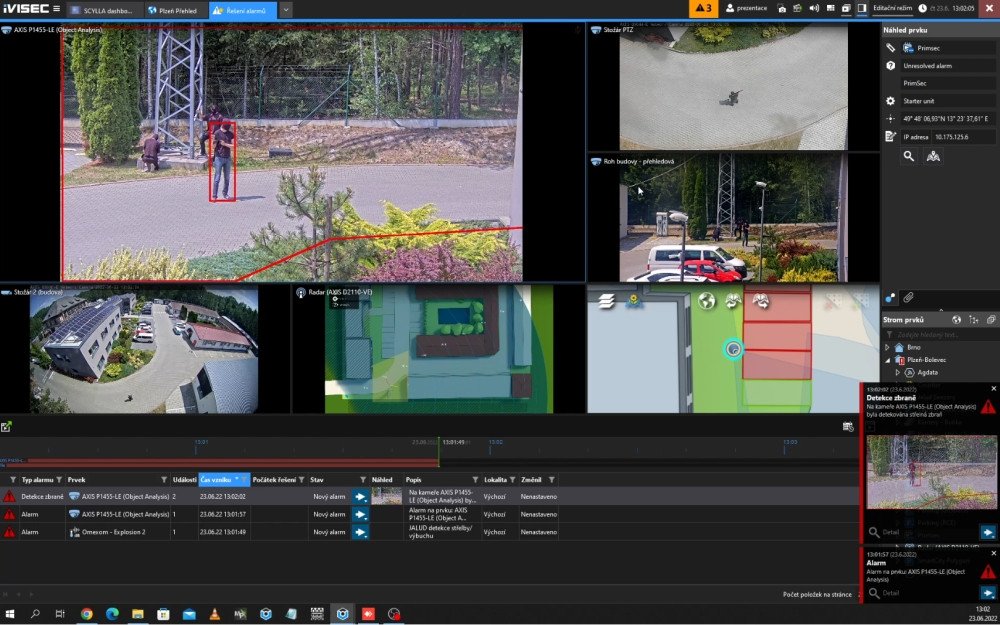Enable Editační režim mode

(x=893, y=8)
